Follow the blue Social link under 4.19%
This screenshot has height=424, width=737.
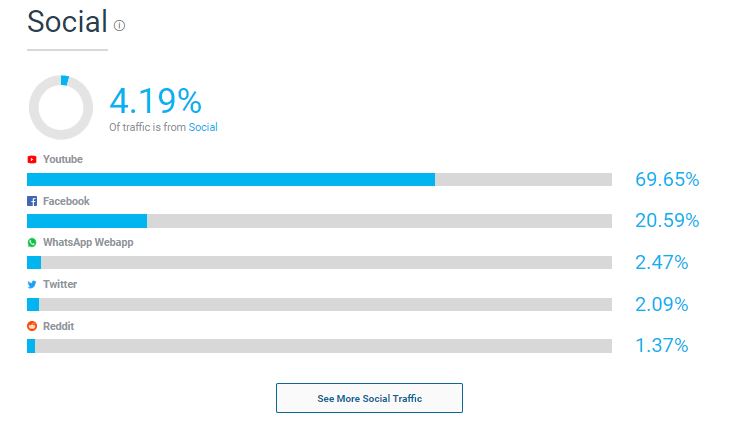coord(203,127)
